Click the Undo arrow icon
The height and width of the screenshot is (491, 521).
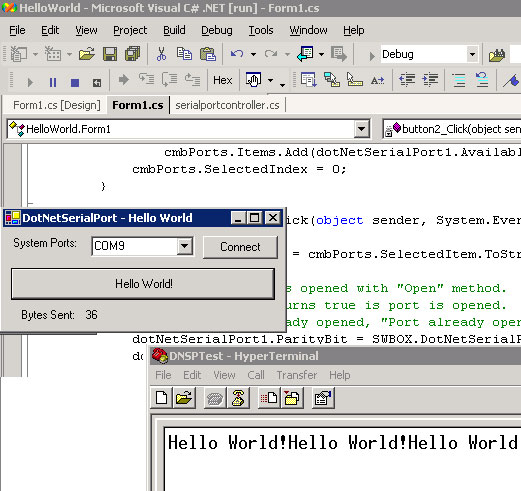click(x=237, y=54)
